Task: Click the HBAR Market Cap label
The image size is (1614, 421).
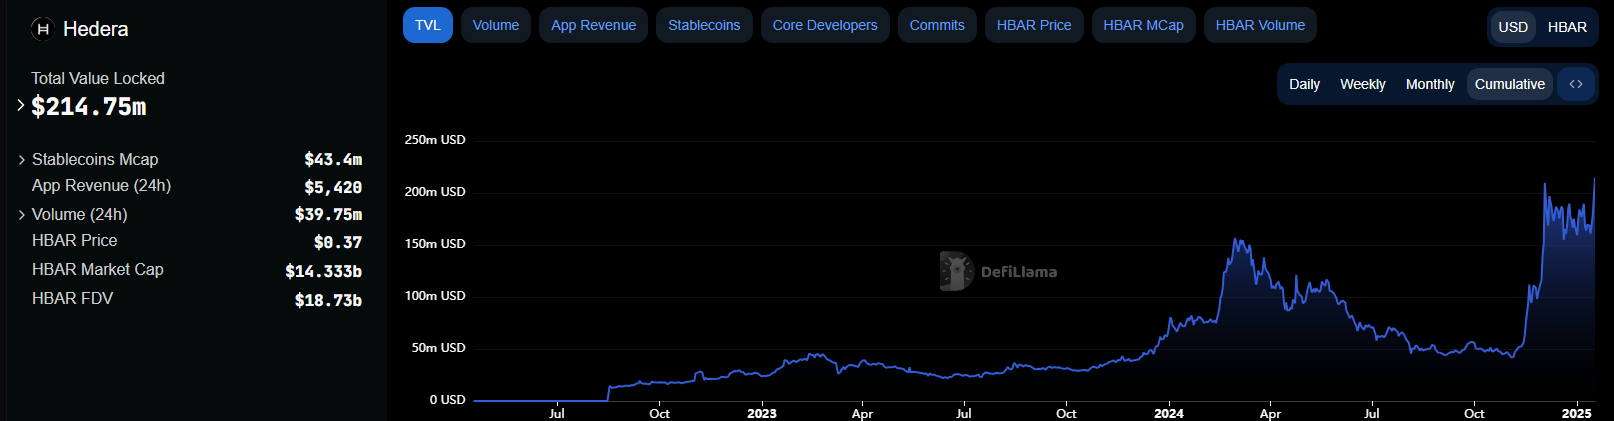Action: (x=97, y=270)
